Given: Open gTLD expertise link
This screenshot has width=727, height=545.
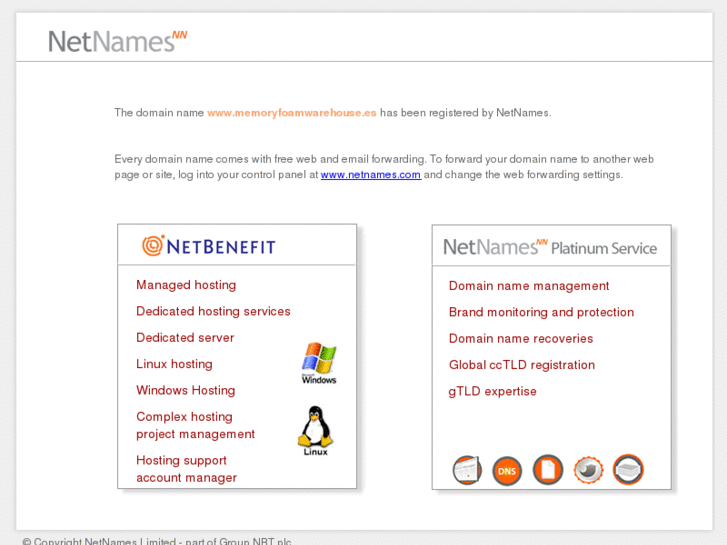Looking at the screenshot, I should point(492,391).
